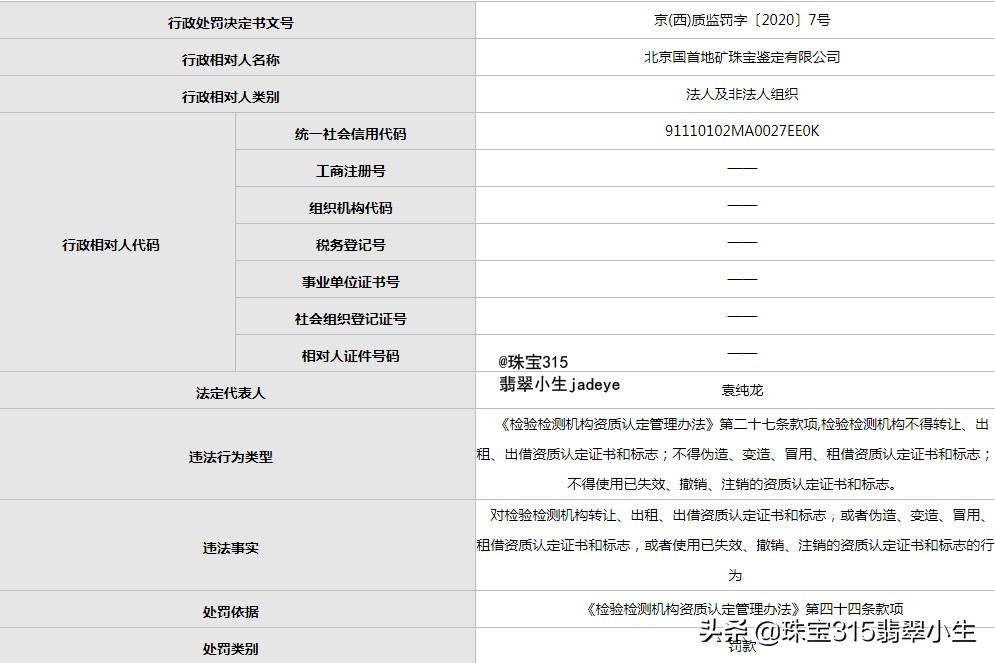Click the 工商注册号 row label
This screenshot has width=995, height=663.
(355, 168)
